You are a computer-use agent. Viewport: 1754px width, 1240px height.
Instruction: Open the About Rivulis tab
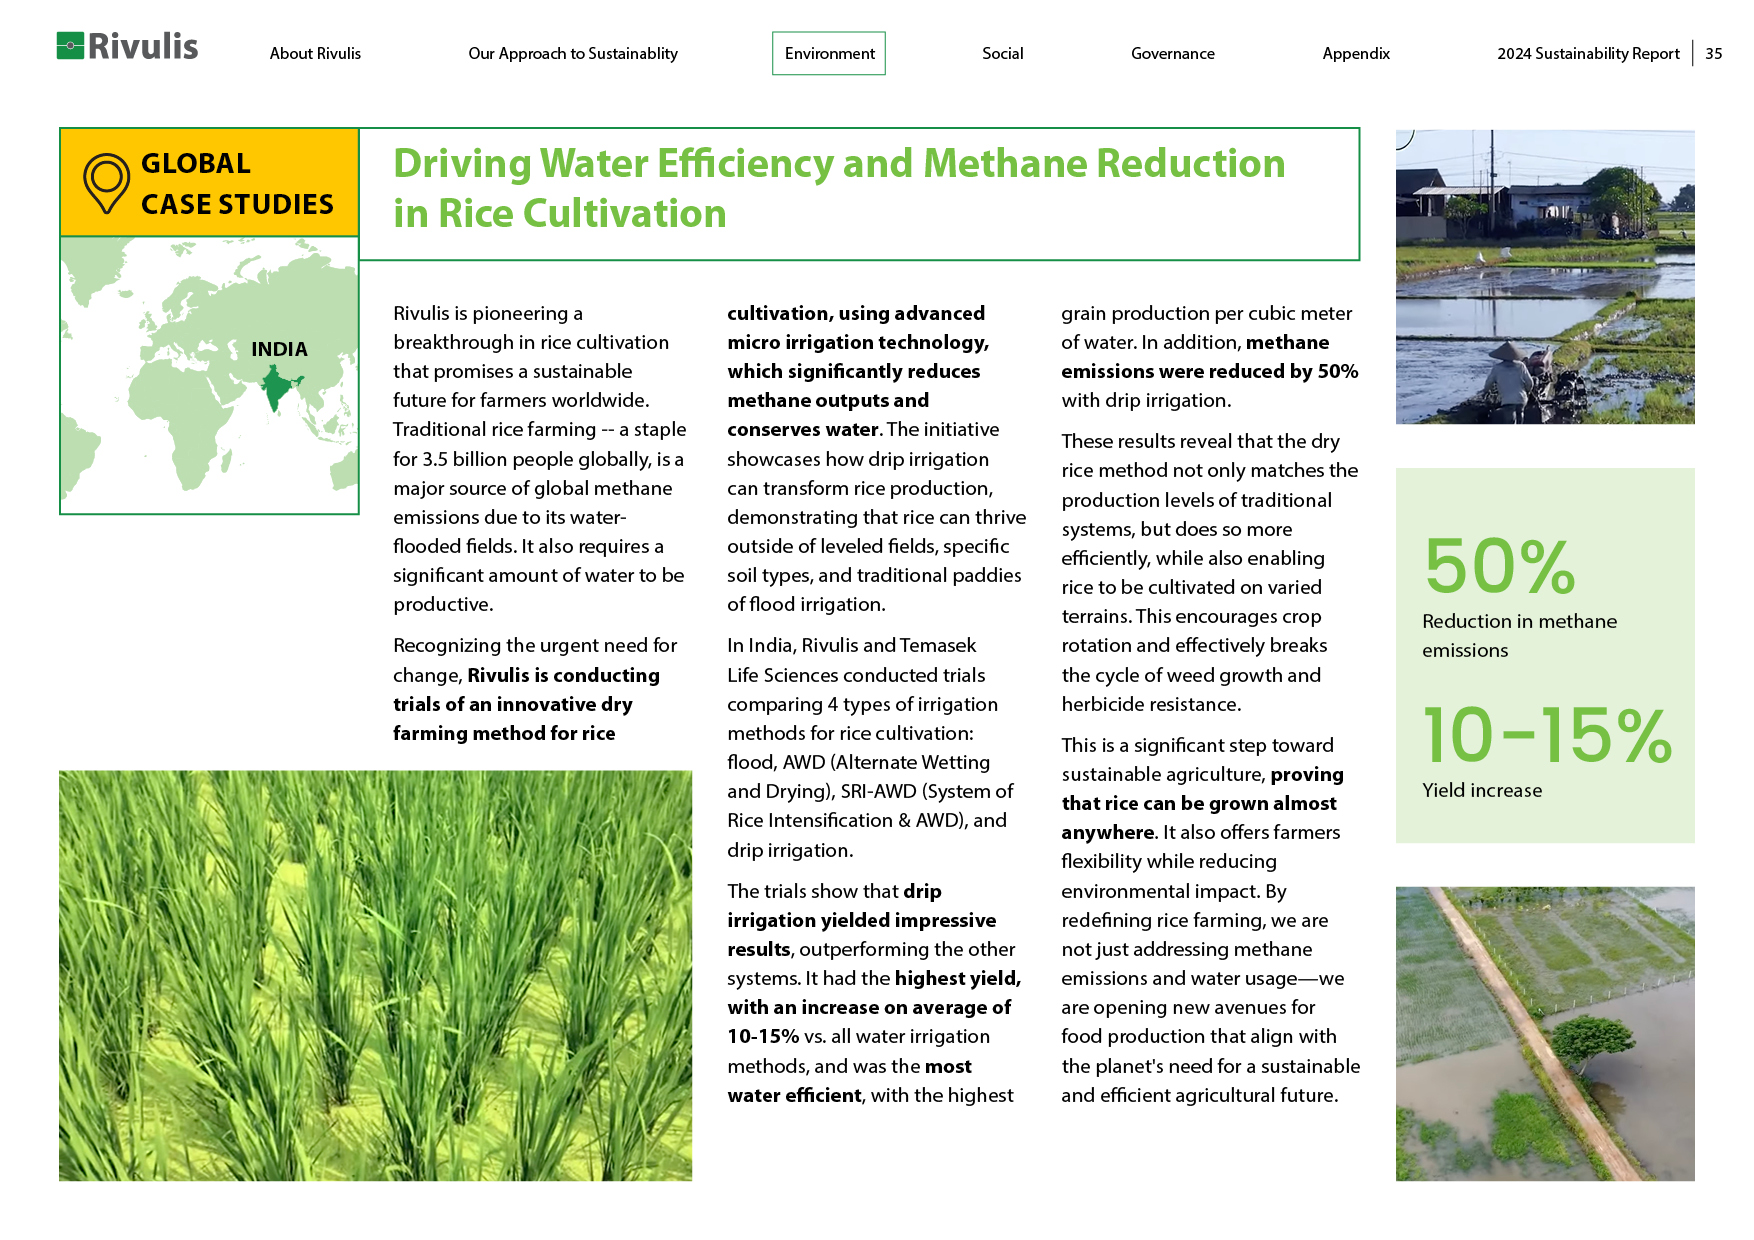[315, 54]
